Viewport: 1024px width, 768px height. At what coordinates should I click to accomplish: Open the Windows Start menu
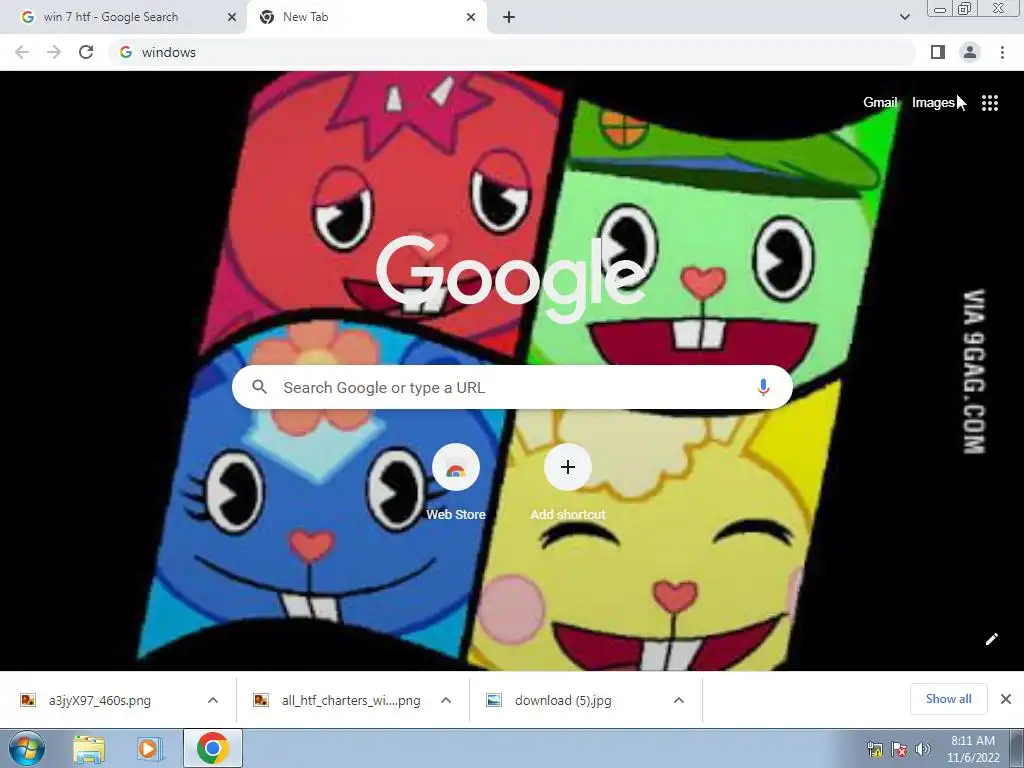(26, 748)
